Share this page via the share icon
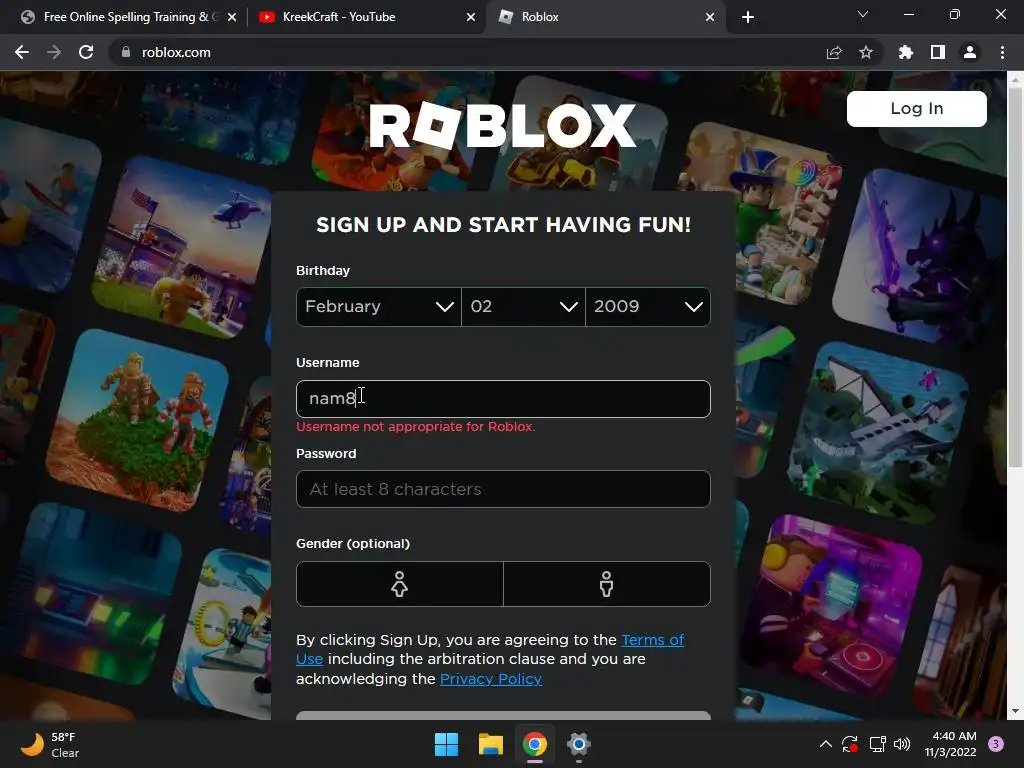Viewport: 1024px width, 768px height. coord(834,52)
